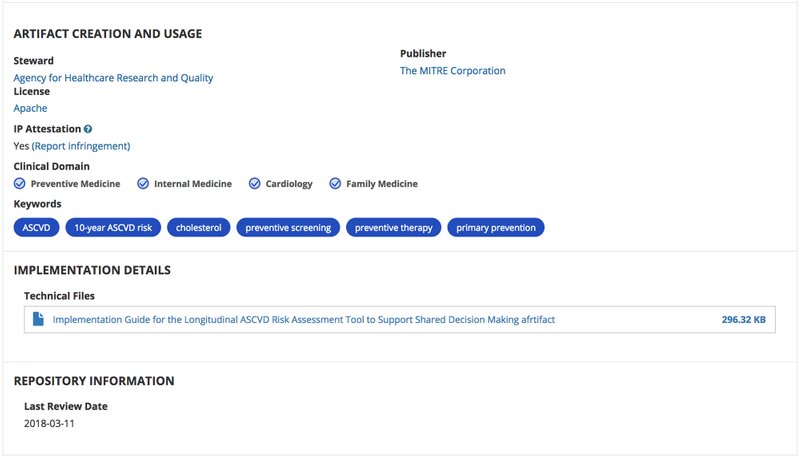Click the Preventive Medicine domain text

point(76,184)
